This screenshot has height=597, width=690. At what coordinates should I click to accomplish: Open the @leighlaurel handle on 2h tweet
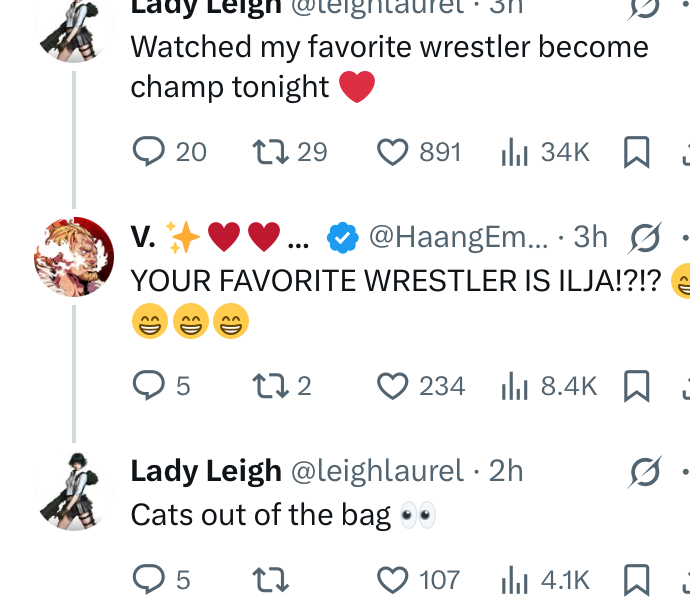tap(377, 471)
